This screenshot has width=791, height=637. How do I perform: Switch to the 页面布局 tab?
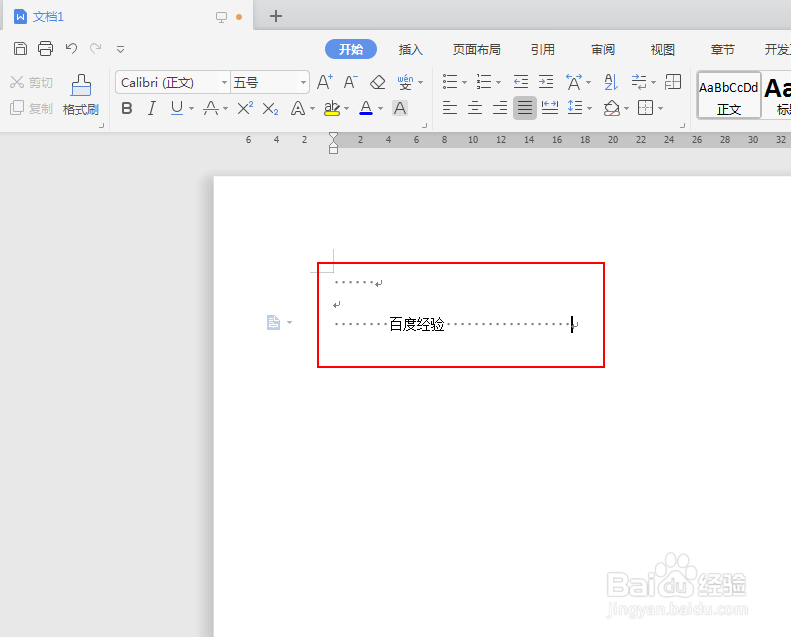[477, 49]
